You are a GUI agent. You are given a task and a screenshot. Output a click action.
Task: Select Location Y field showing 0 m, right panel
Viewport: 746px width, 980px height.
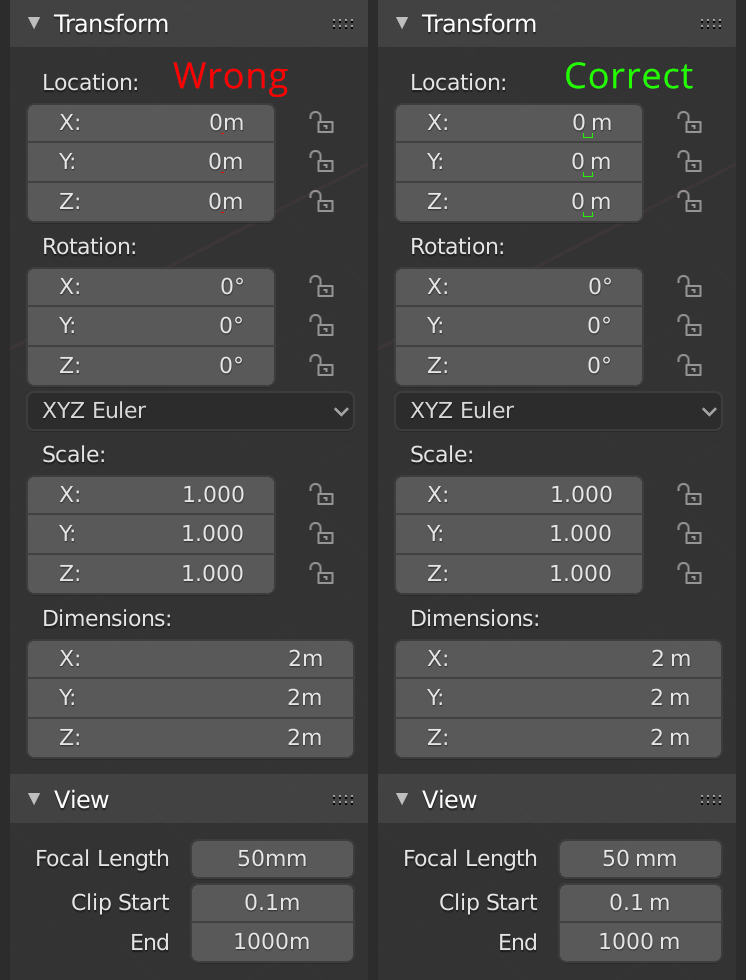519,162
